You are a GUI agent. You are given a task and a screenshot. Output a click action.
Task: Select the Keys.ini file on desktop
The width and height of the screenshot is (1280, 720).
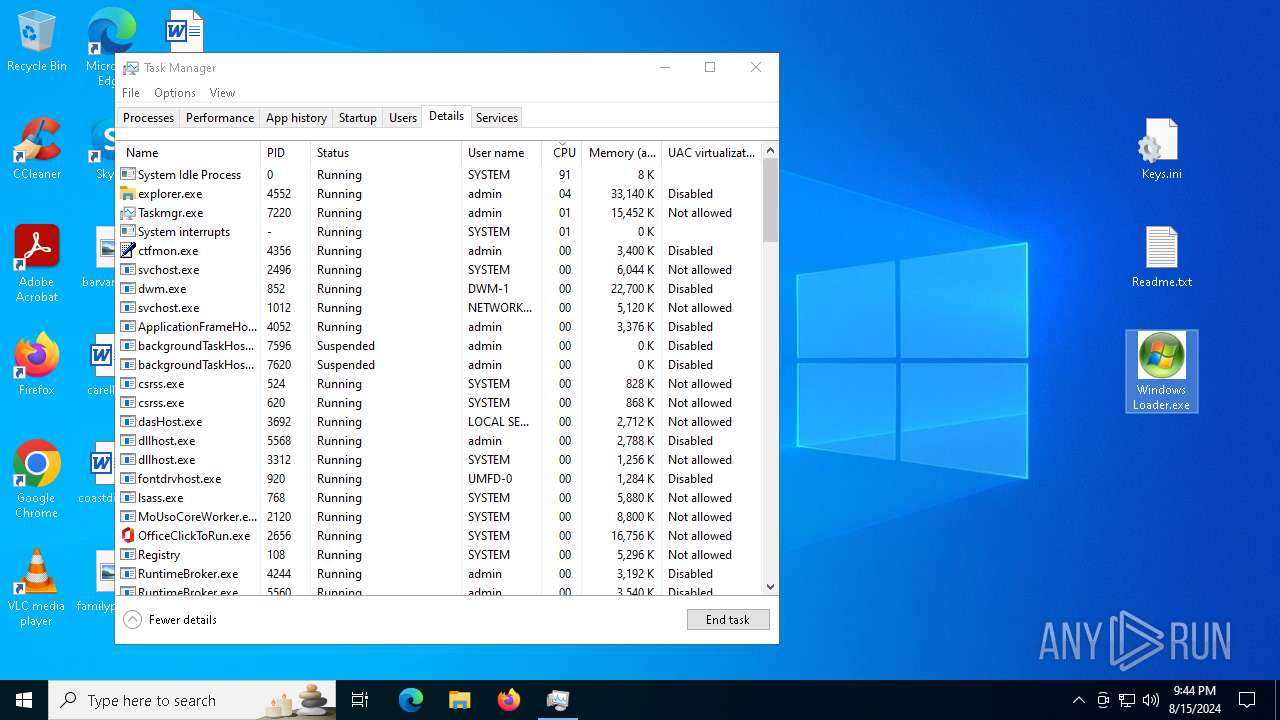pyautogui.click(x=1161, y=149)
